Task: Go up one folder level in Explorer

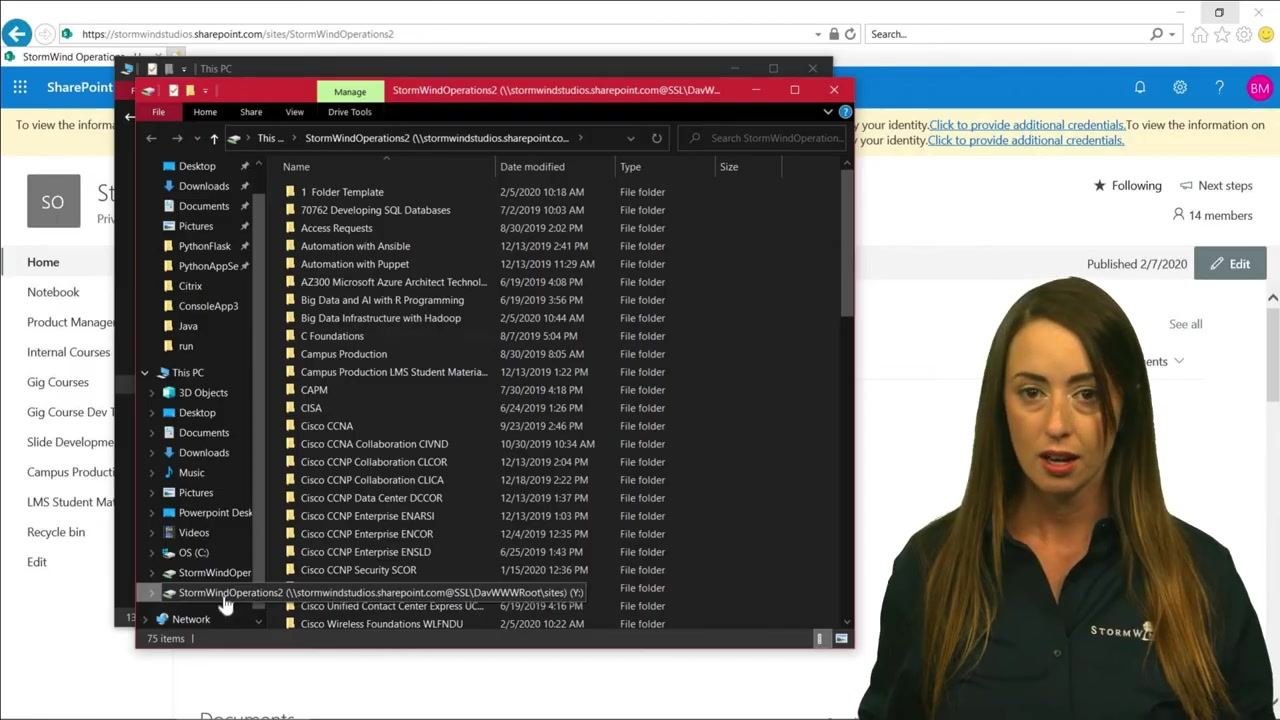Action: [x=214, y=138]
